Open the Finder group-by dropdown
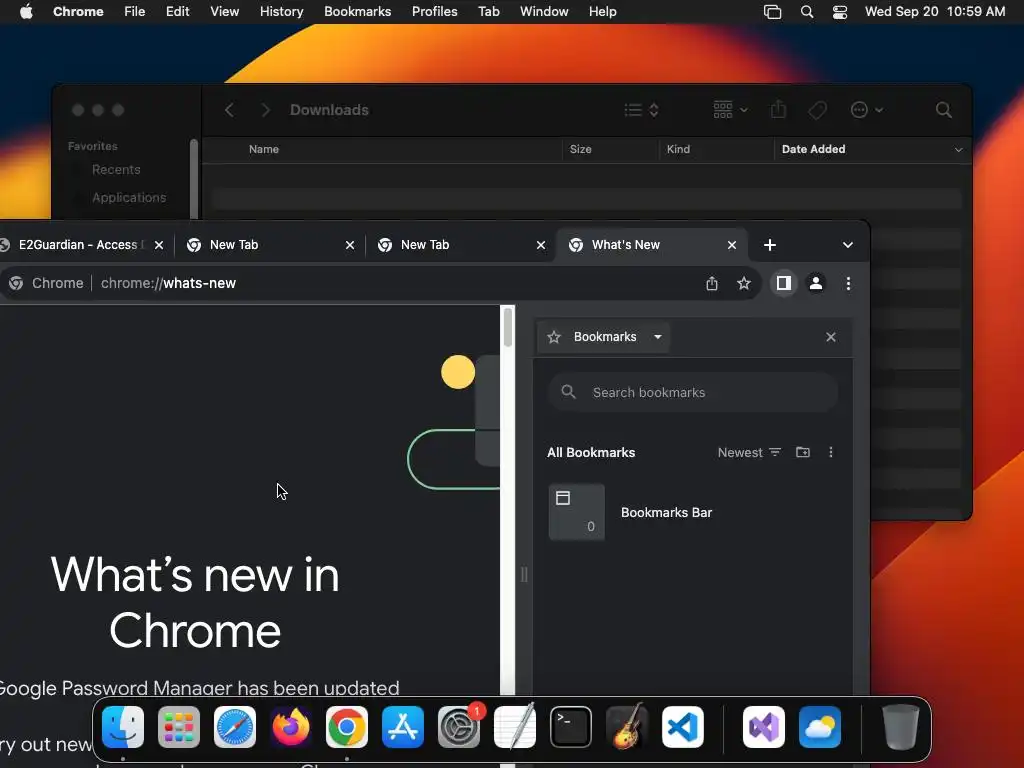Image resolution: width=1024 pixels, height=768 pixels. click(x=730, y=110)
